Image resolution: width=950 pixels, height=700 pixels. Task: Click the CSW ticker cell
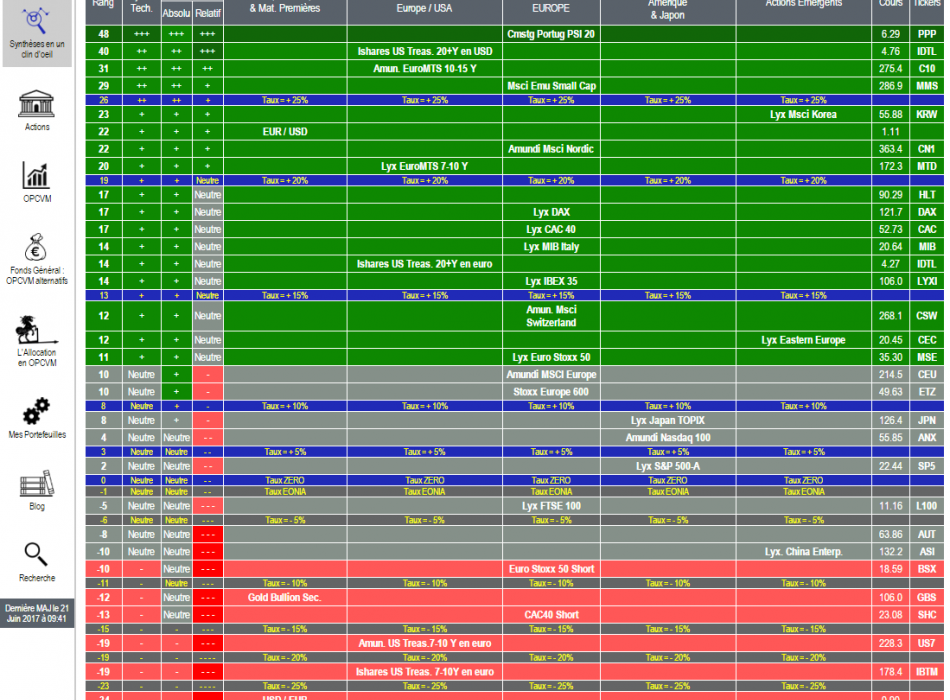click(926, 316)
